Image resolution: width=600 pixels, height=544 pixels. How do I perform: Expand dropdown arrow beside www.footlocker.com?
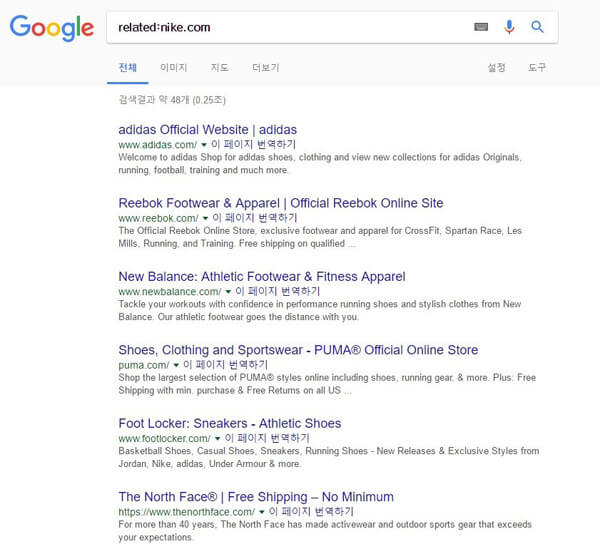click(x=218, y=439)
